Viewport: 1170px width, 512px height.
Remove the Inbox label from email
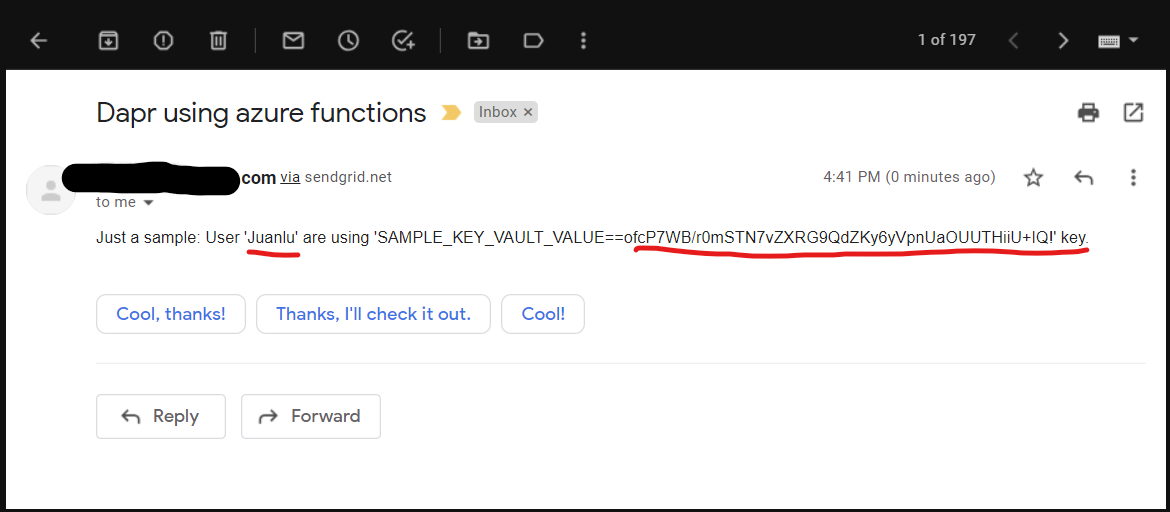(x=528, y=112)
